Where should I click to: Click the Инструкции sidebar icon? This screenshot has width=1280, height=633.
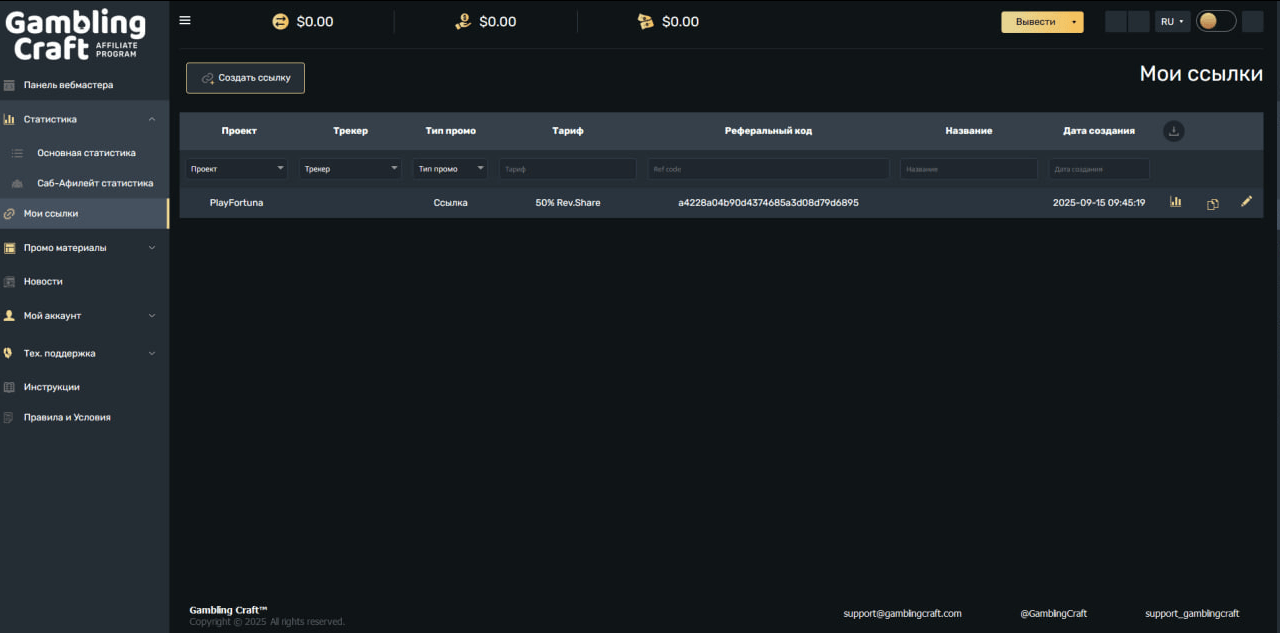pos(9,387)
